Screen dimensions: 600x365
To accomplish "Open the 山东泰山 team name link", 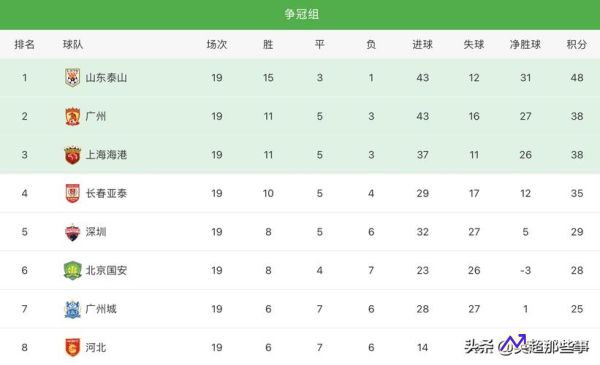I will (x=106, y=78).
